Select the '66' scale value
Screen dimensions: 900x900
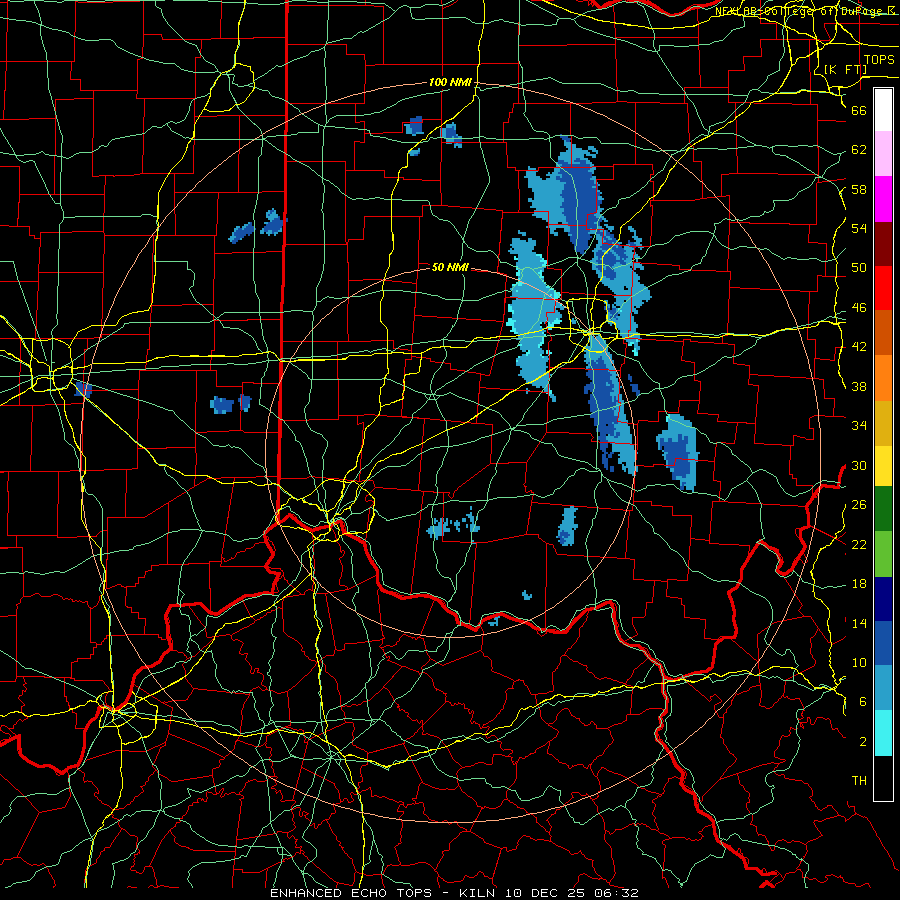[859, 110]
